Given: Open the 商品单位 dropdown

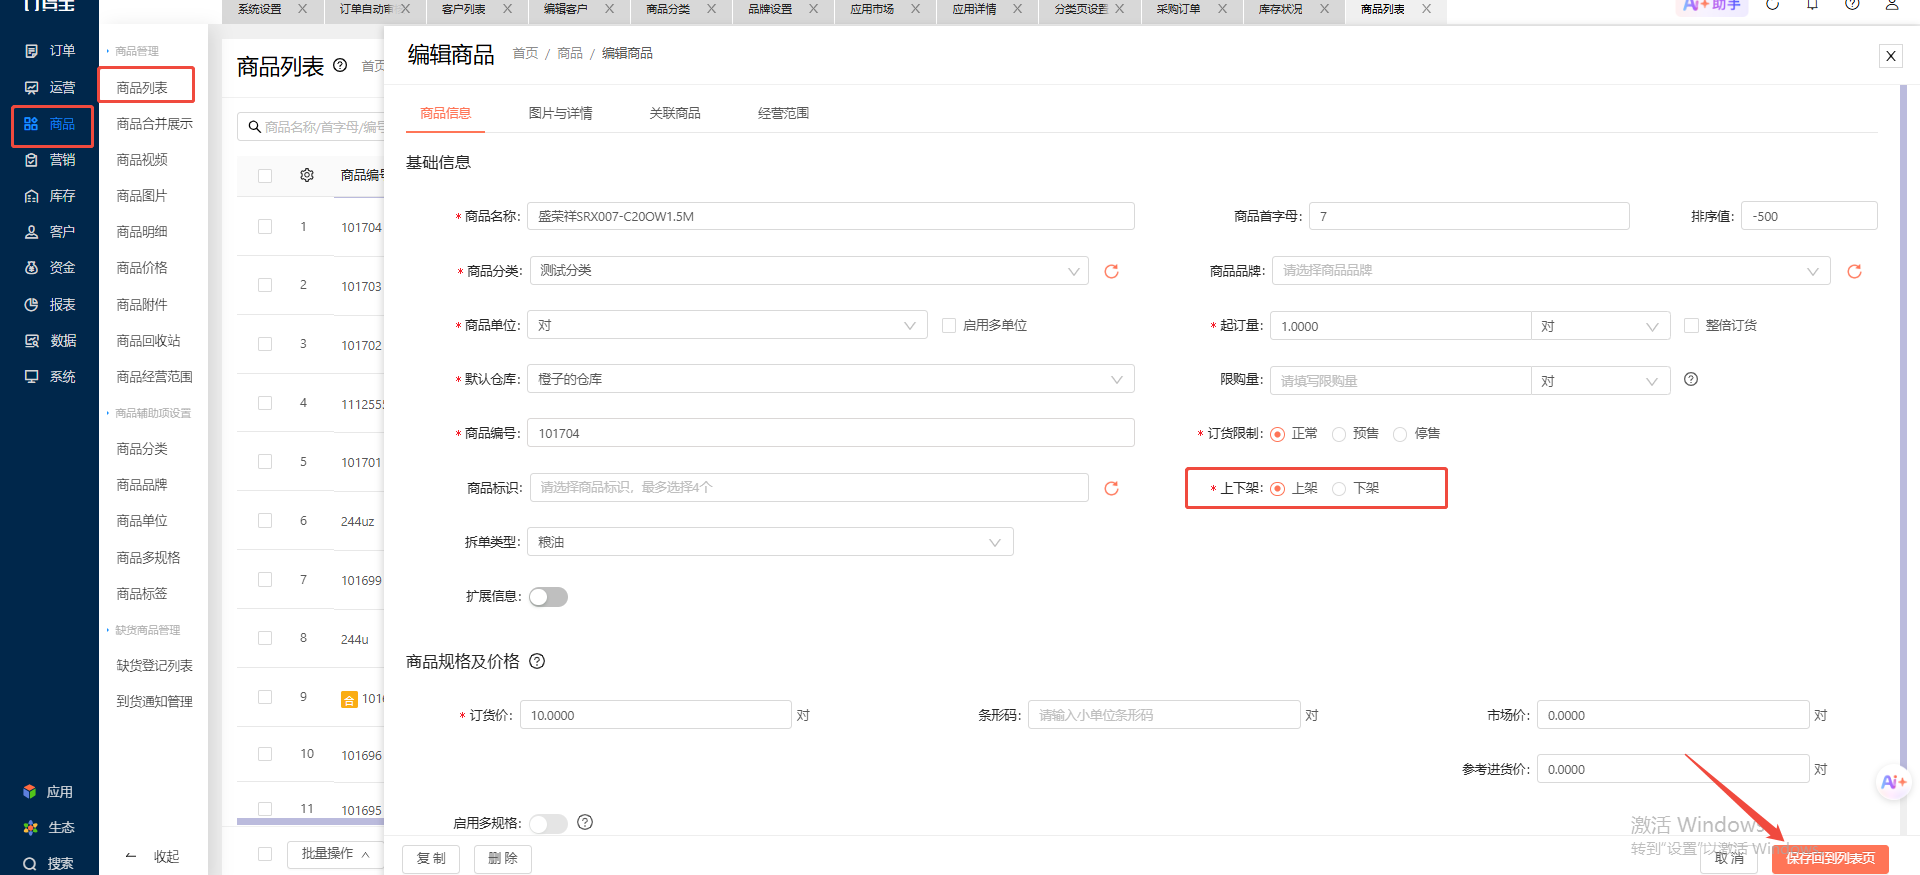Looking at the screenshot, I should [728, 325].
